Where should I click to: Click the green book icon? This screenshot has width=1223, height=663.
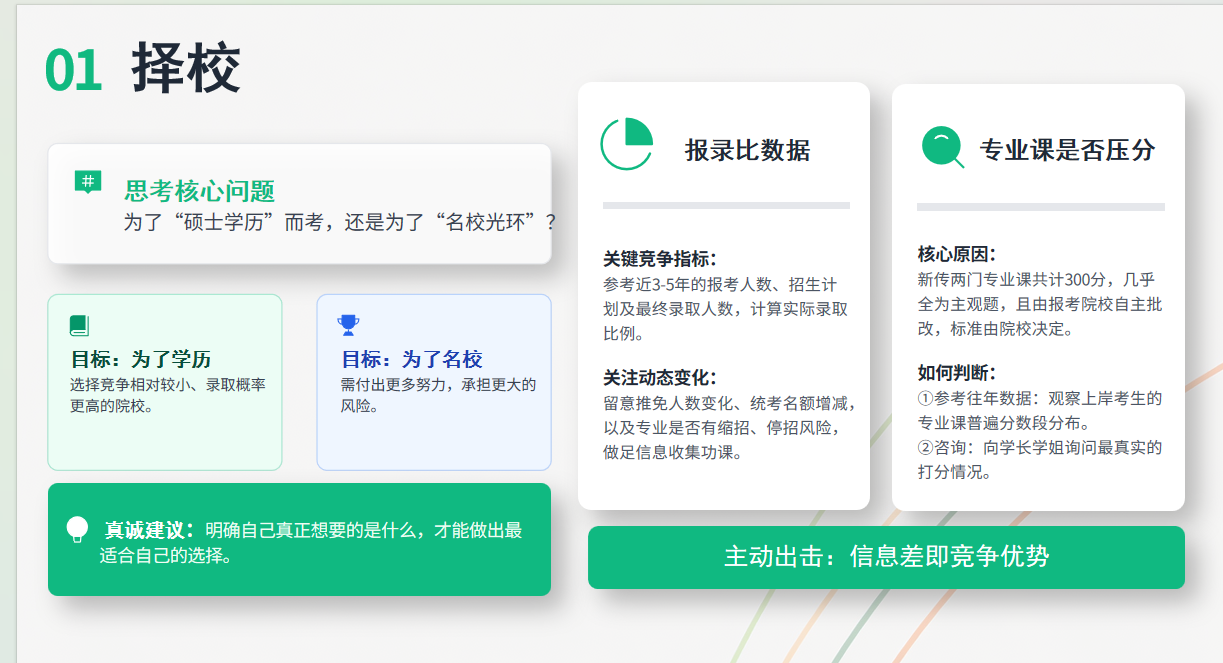tap(79, 325)
